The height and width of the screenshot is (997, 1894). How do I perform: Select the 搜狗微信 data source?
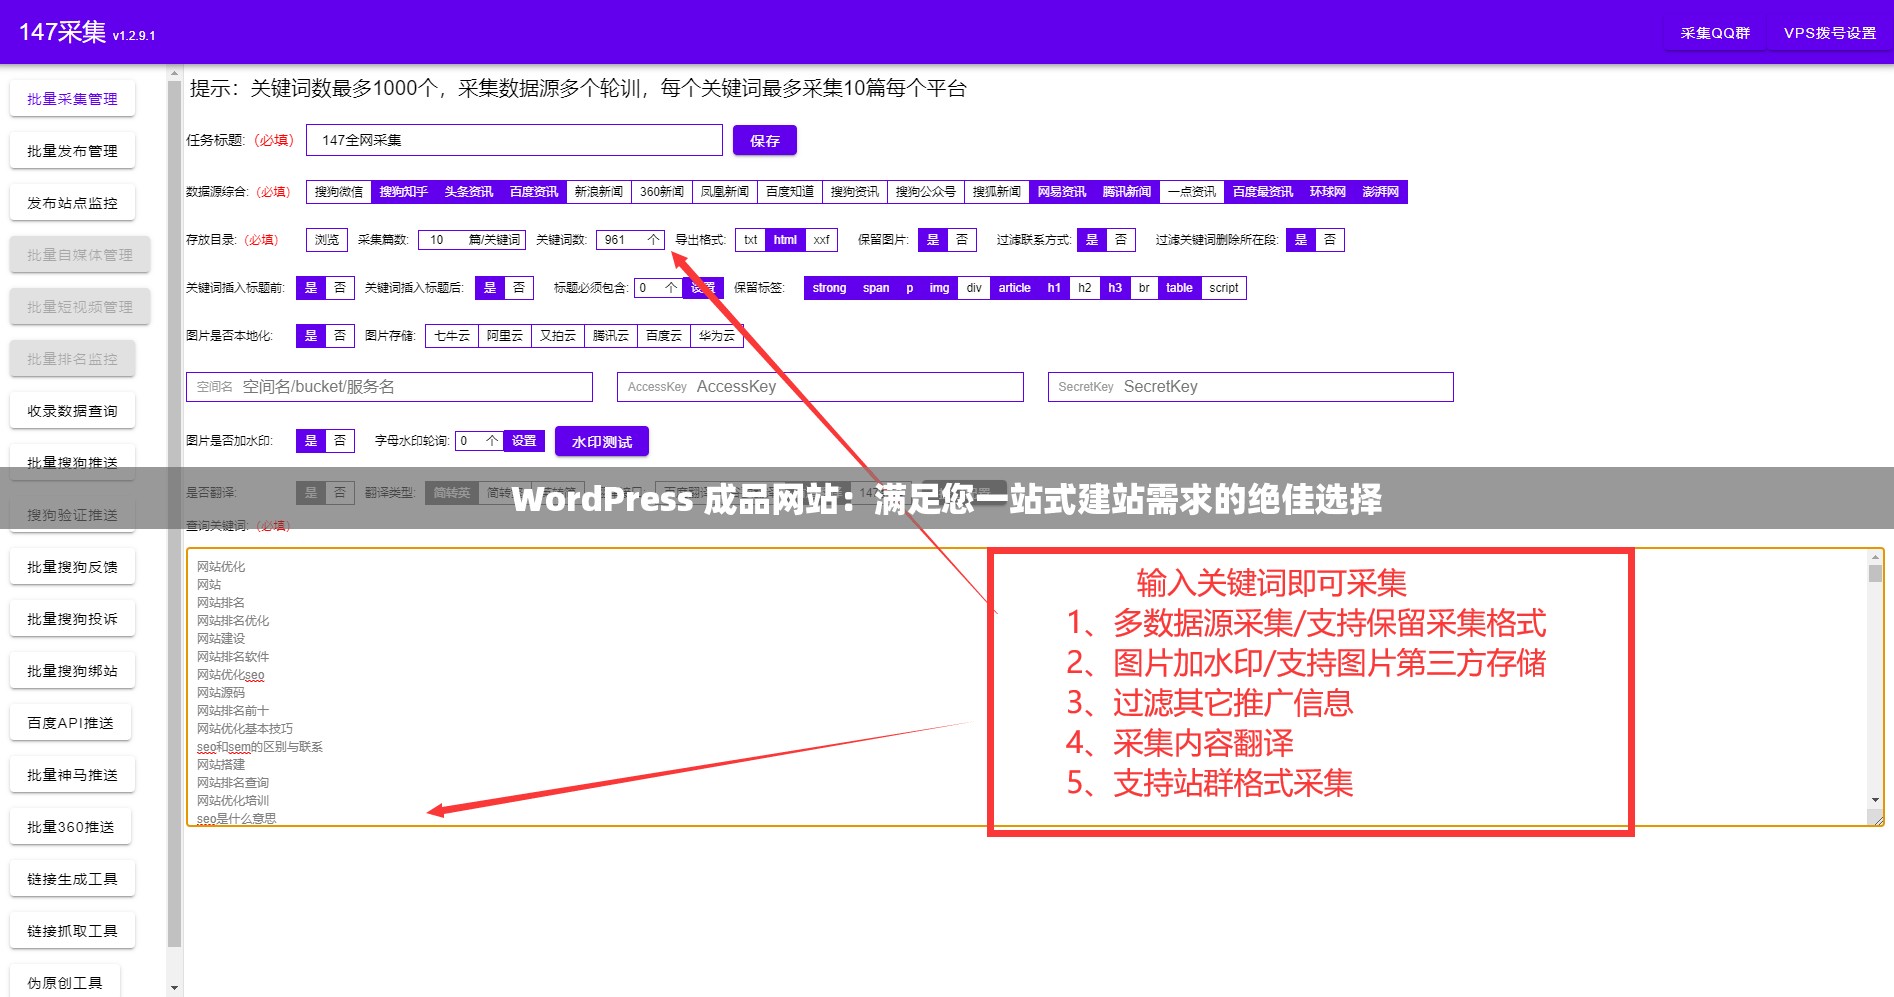337,191
